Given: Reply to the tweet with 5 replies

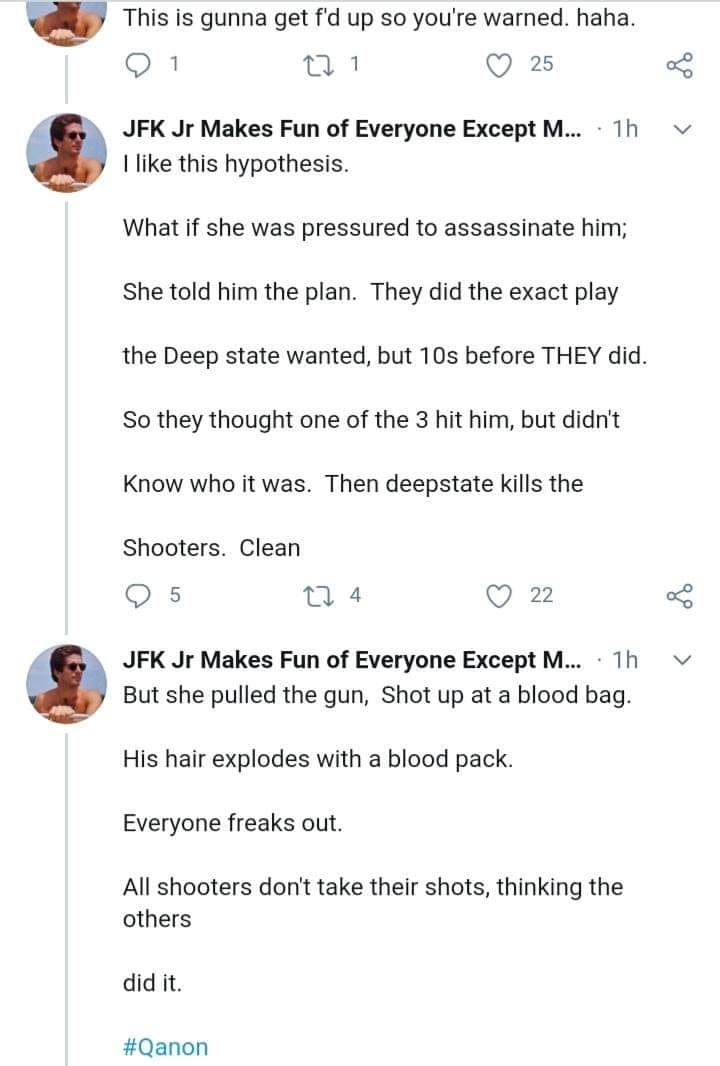Looking at the screenshot, I should click(x=137, y=596).
